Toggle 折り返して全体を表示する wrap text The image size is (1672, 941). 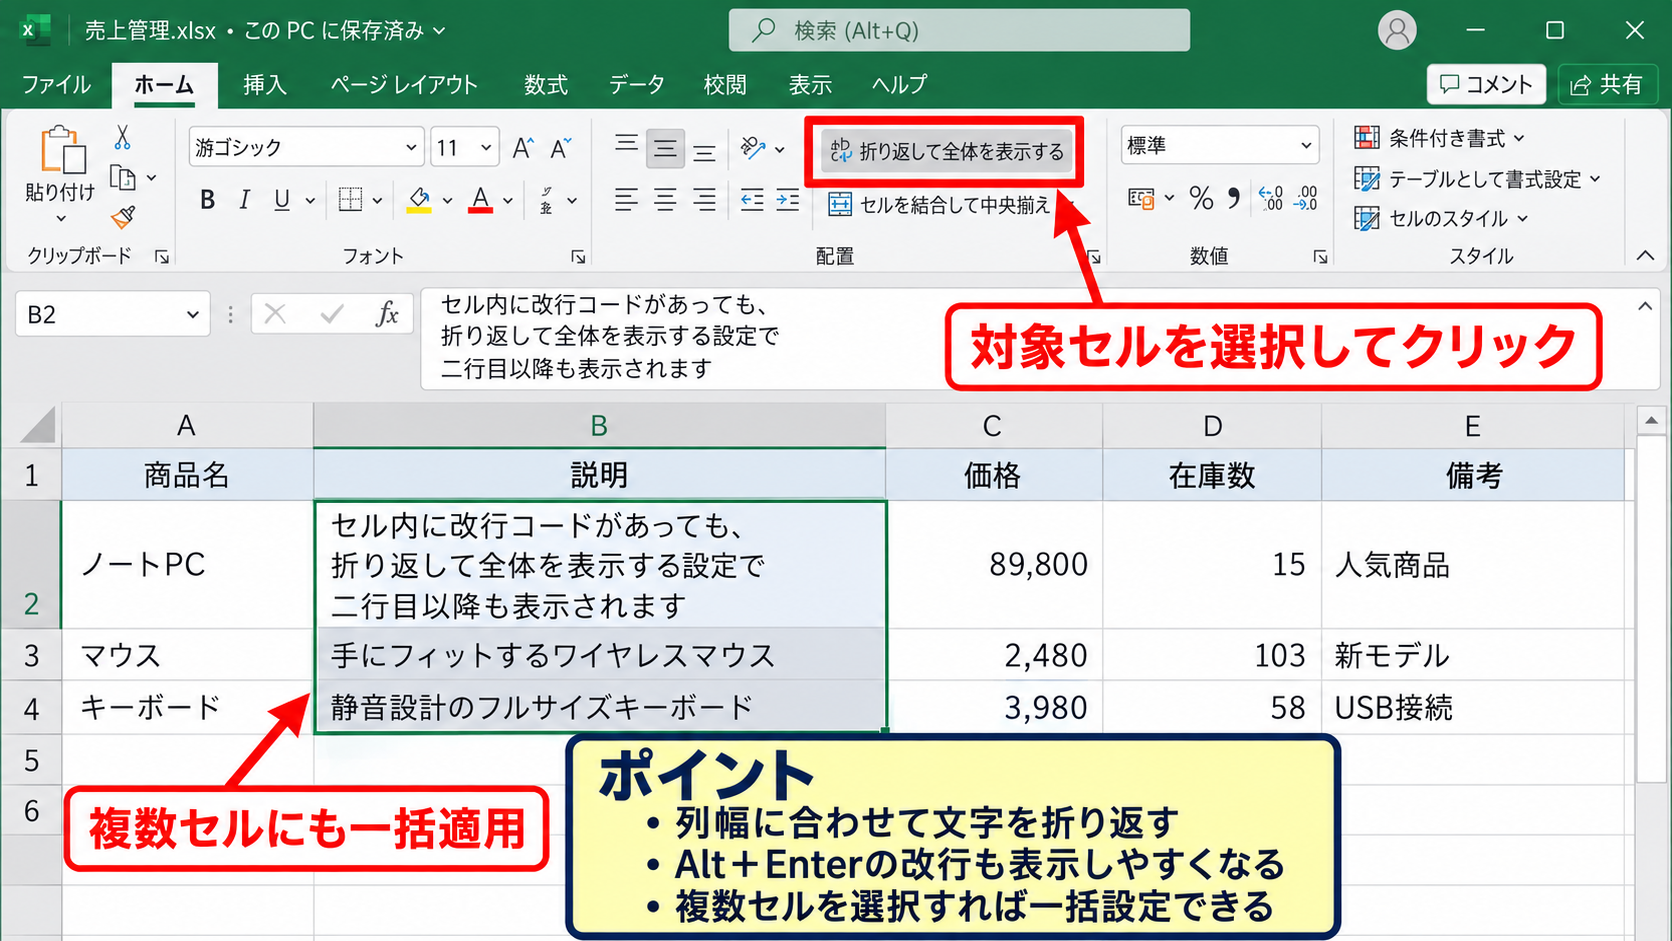(947, 151)
